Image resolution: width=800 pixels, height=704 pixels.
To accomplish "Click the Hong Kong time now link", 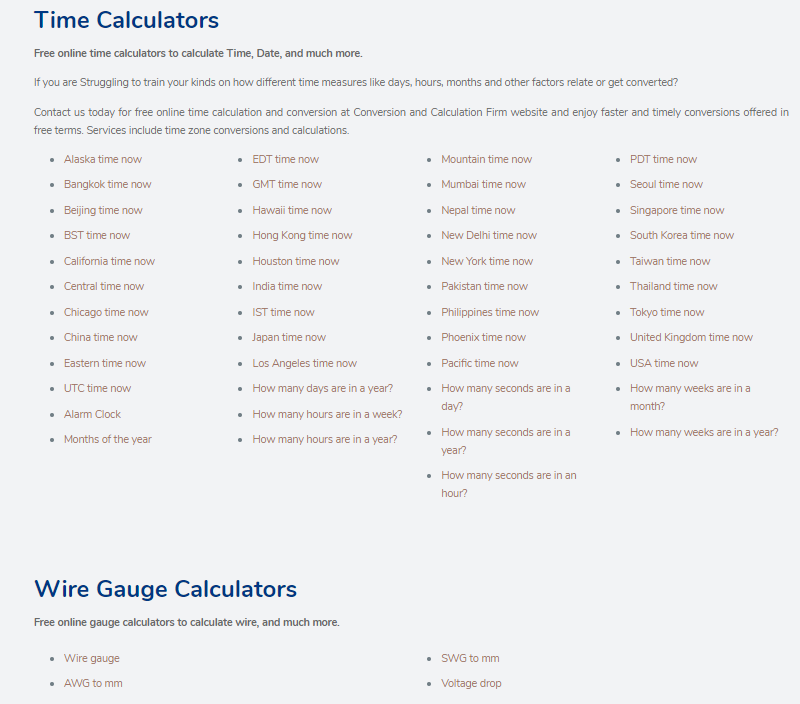I will pos(302,235).
